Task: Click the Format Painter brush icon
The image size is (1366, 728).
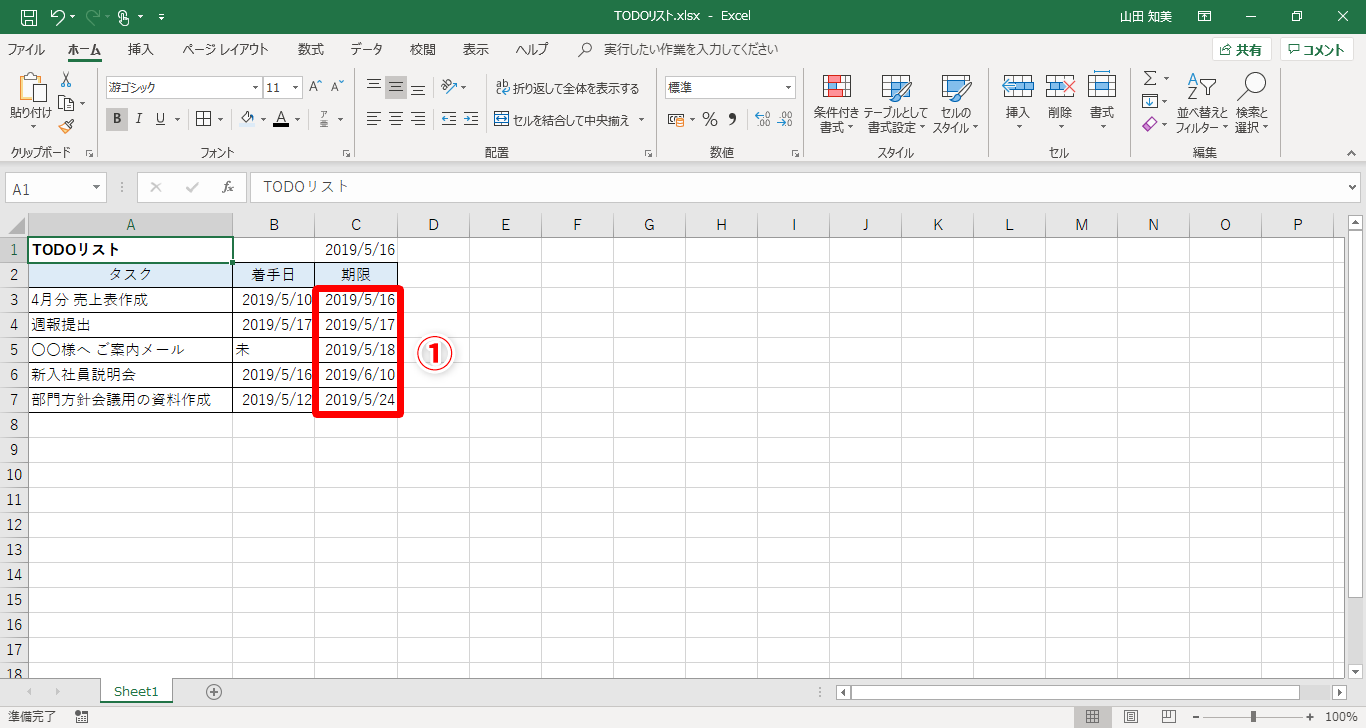Action: pyautogui.click(x=66, y=126)
